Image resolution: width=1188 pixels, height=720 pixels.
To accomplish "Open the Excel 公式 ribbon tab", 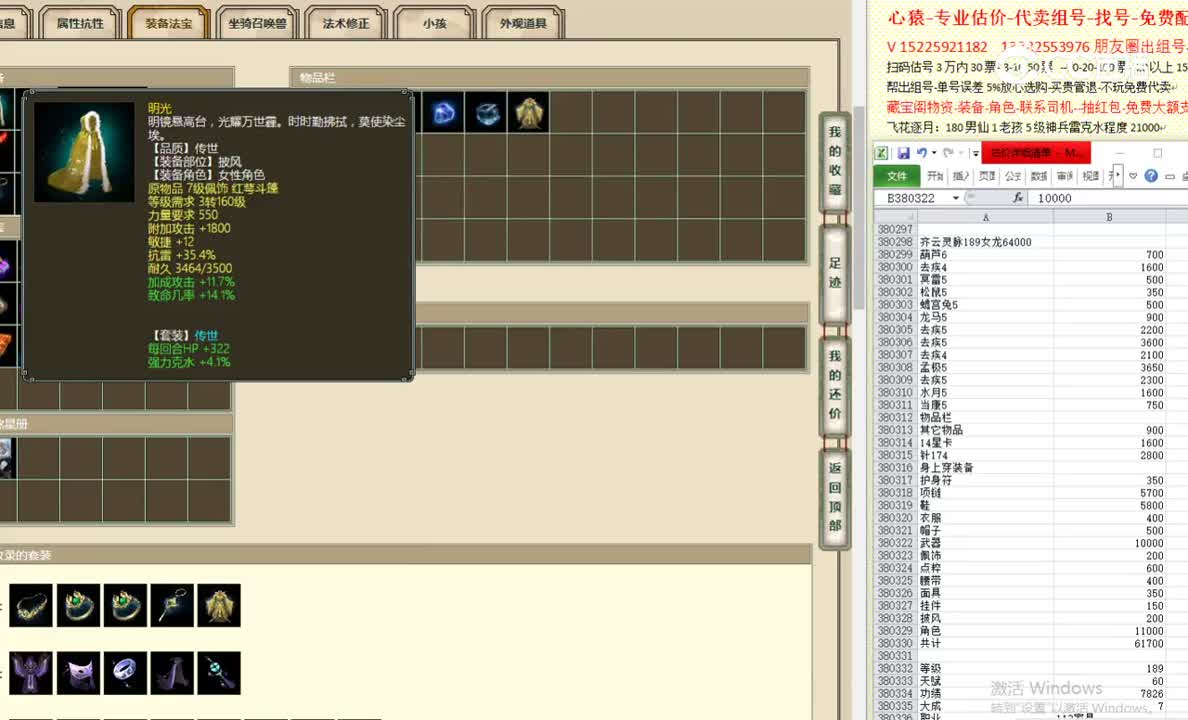I will tap(1013, 176).
